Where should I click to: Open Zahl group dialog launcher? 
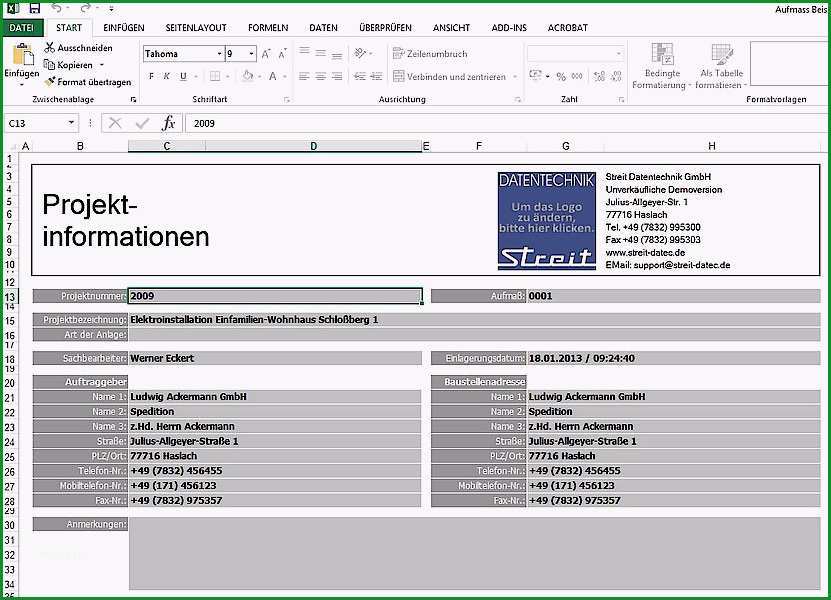click(x=621, y=100)
